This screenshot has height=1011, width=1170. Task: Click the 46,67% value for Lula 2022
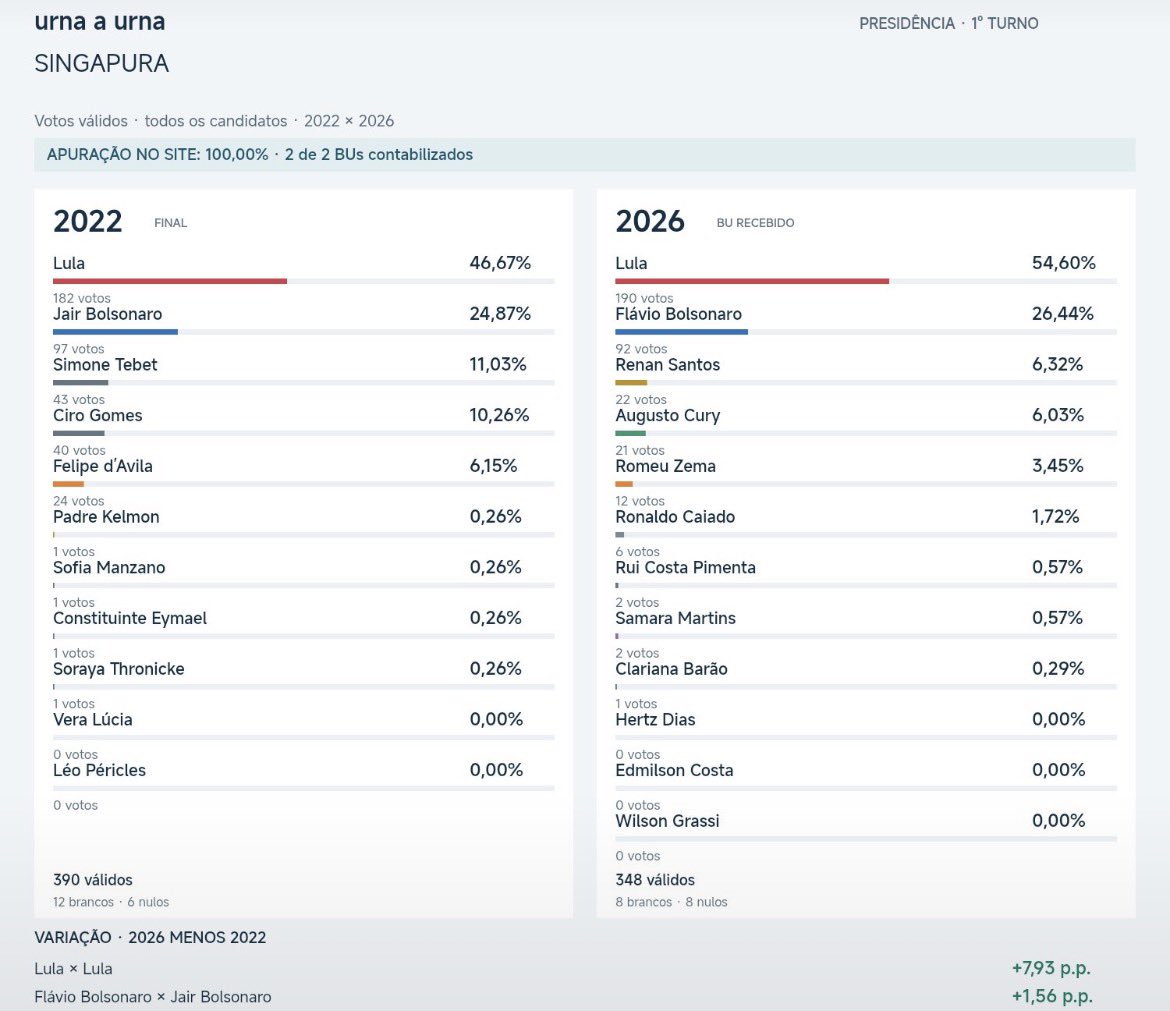[500, 263]
